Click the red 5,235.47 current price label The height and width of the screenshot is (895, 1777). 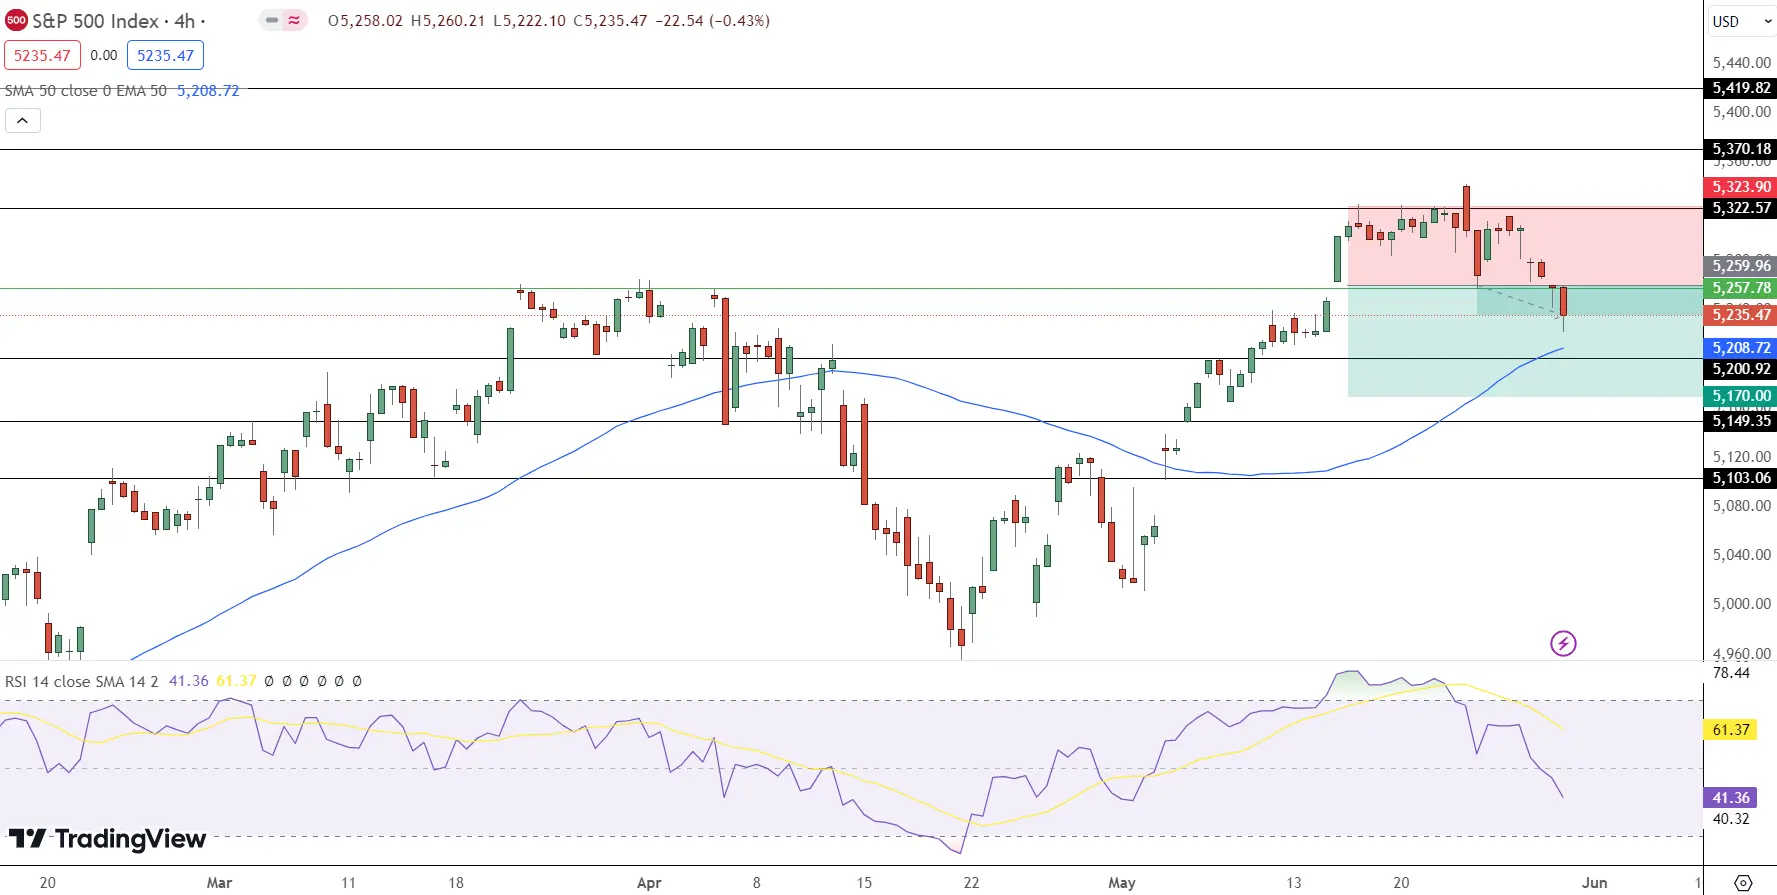point(1741,315)
